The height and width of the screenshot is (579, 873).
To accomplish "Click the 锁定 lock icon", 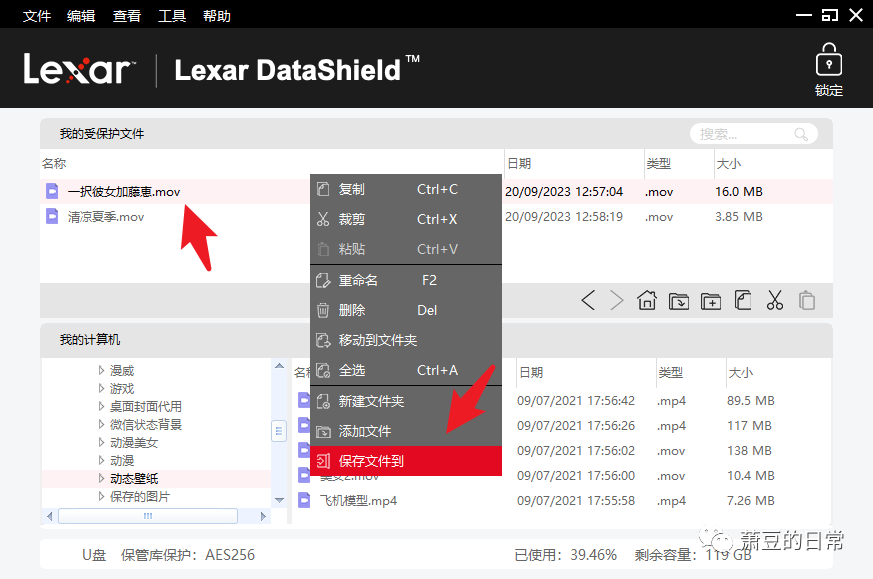I will point(828,60).
